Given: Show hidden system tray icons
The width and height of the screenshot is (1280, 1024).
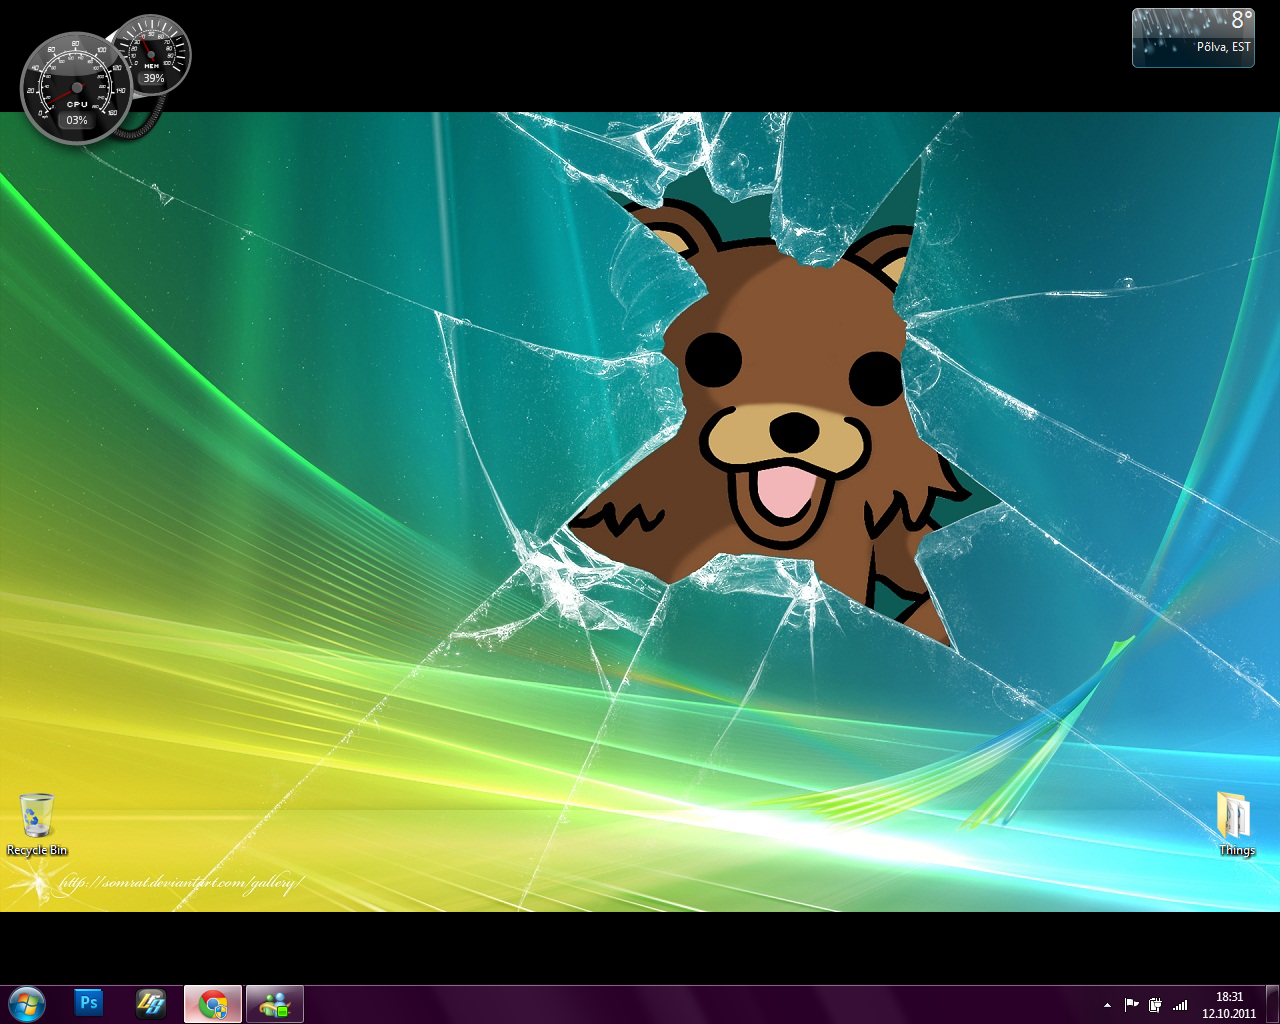Looking at the screenshot, I should (1107, 1005).
